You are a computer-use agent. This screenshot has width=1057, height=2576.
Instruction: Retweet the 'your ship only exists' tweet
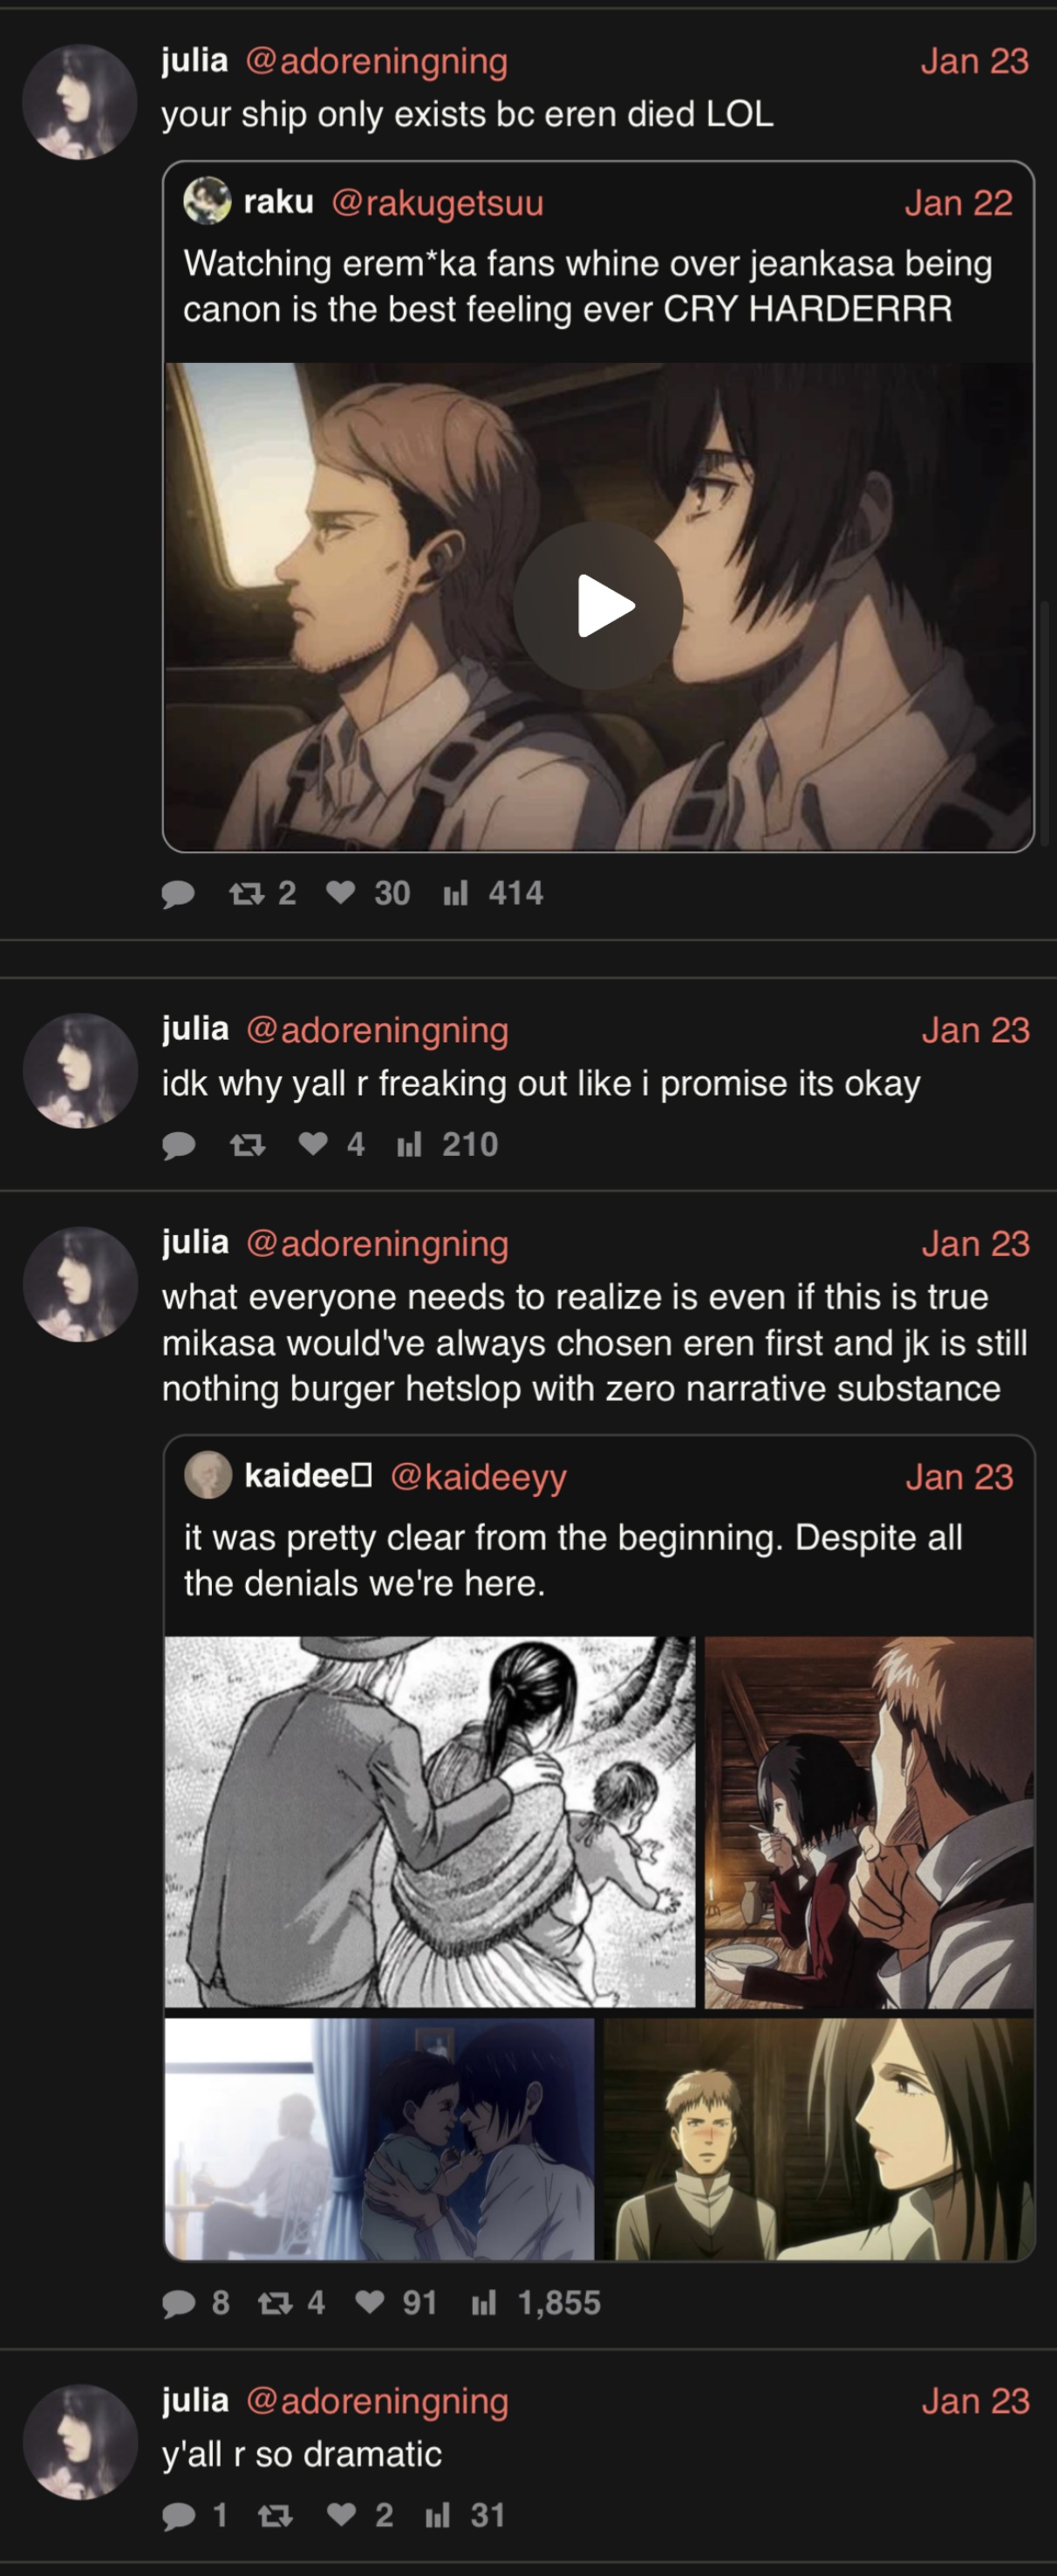(262, 893)
